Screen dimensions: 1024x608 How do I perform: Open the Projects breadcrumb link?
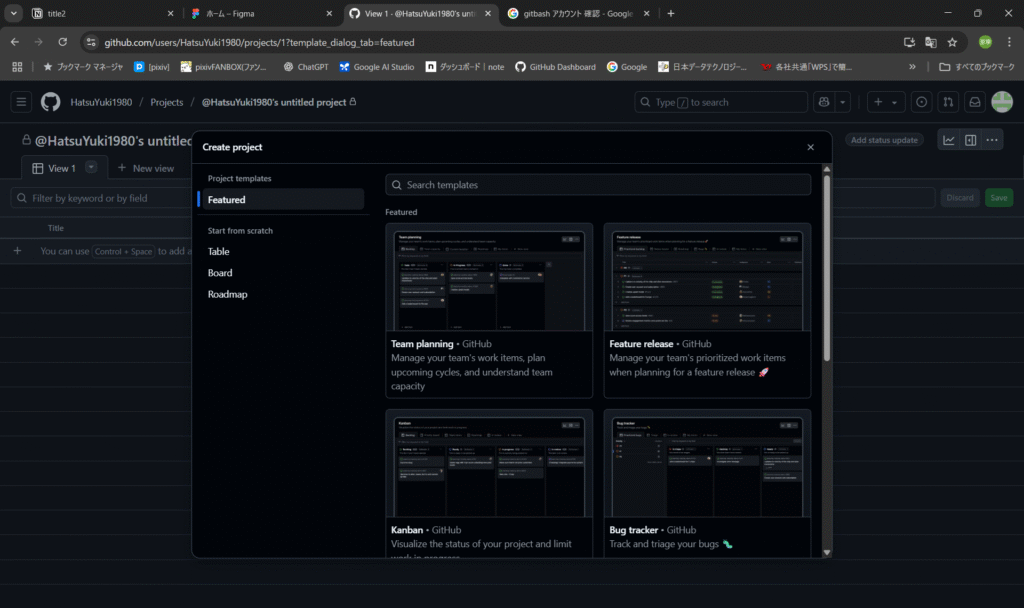(167, 103)
